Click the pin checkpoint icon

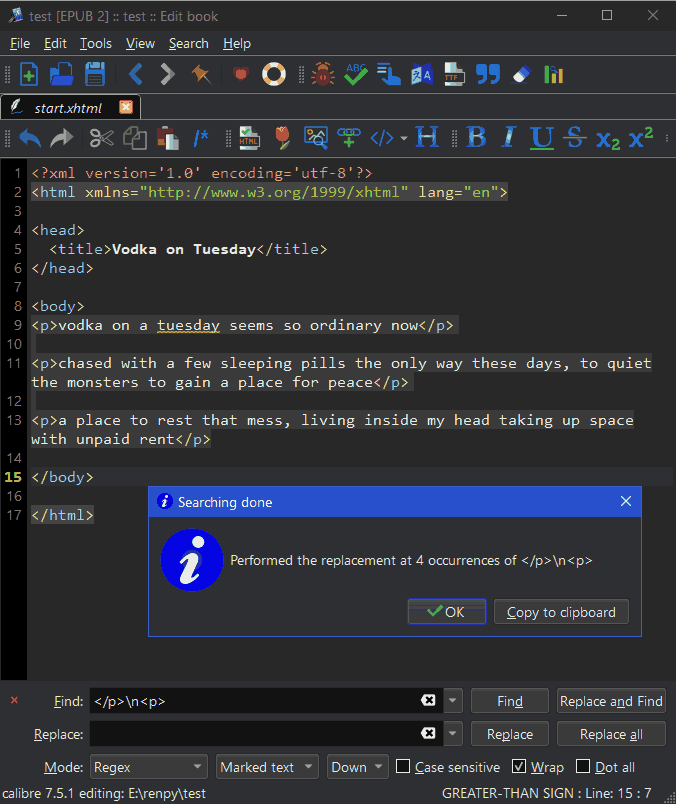(201, 74)
